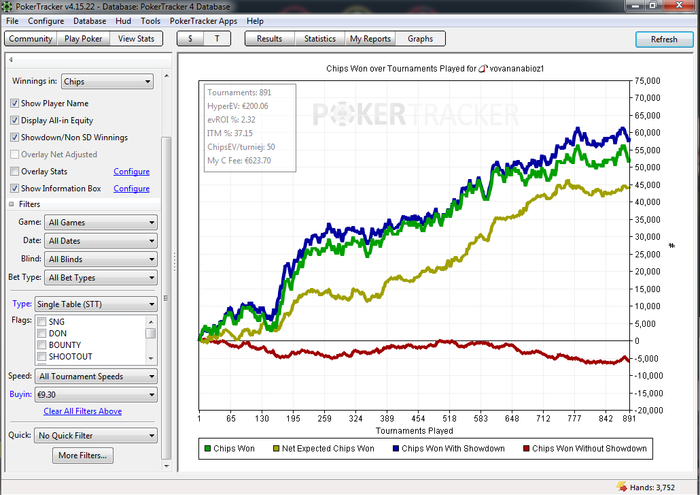
Task: Open the Quick filter dropdown
Action: (96, 435)
